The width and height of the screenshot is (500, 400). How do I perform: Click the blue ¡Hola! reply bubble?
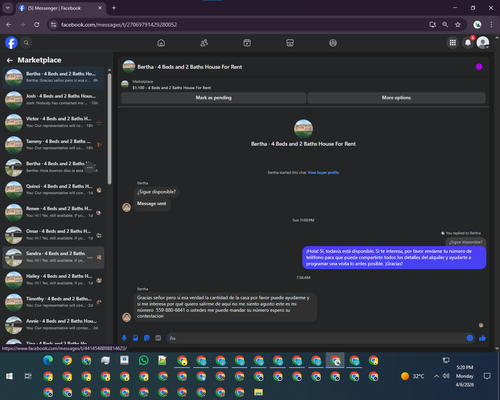394,257
